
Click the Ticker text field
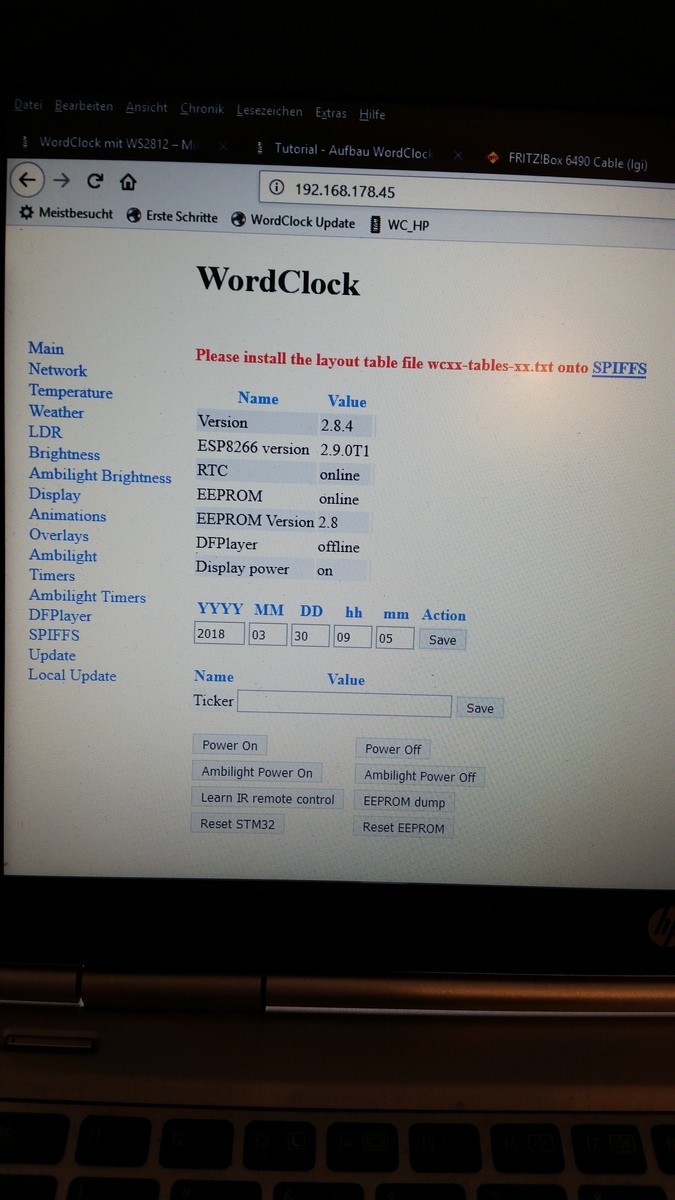[x=345, y=704]
